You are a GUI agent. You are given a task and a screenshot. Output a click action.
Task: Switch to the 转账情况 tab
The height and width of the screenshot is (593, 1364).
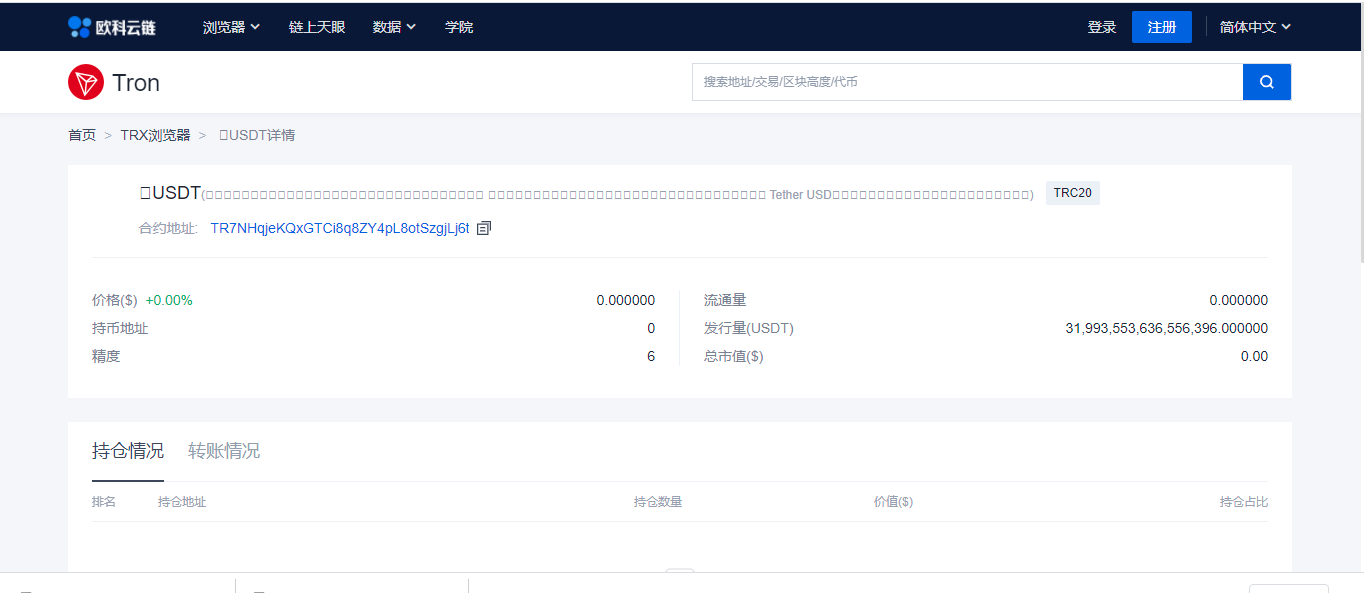pos(224,451)
